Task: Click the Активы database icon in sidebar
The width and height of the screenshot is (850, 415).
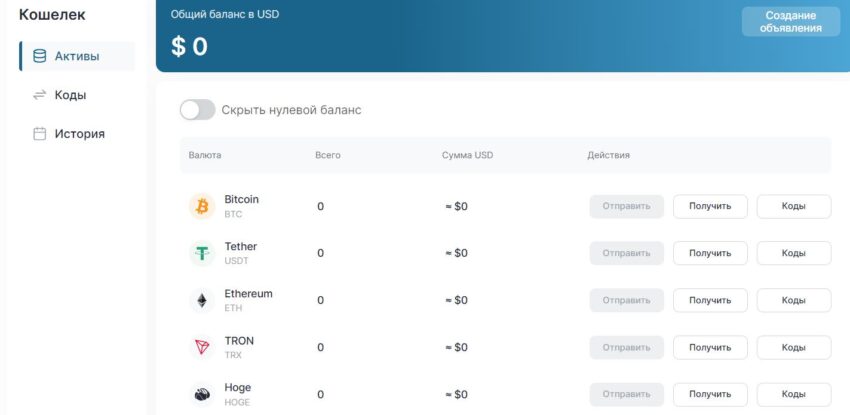Action: [40, 56]
